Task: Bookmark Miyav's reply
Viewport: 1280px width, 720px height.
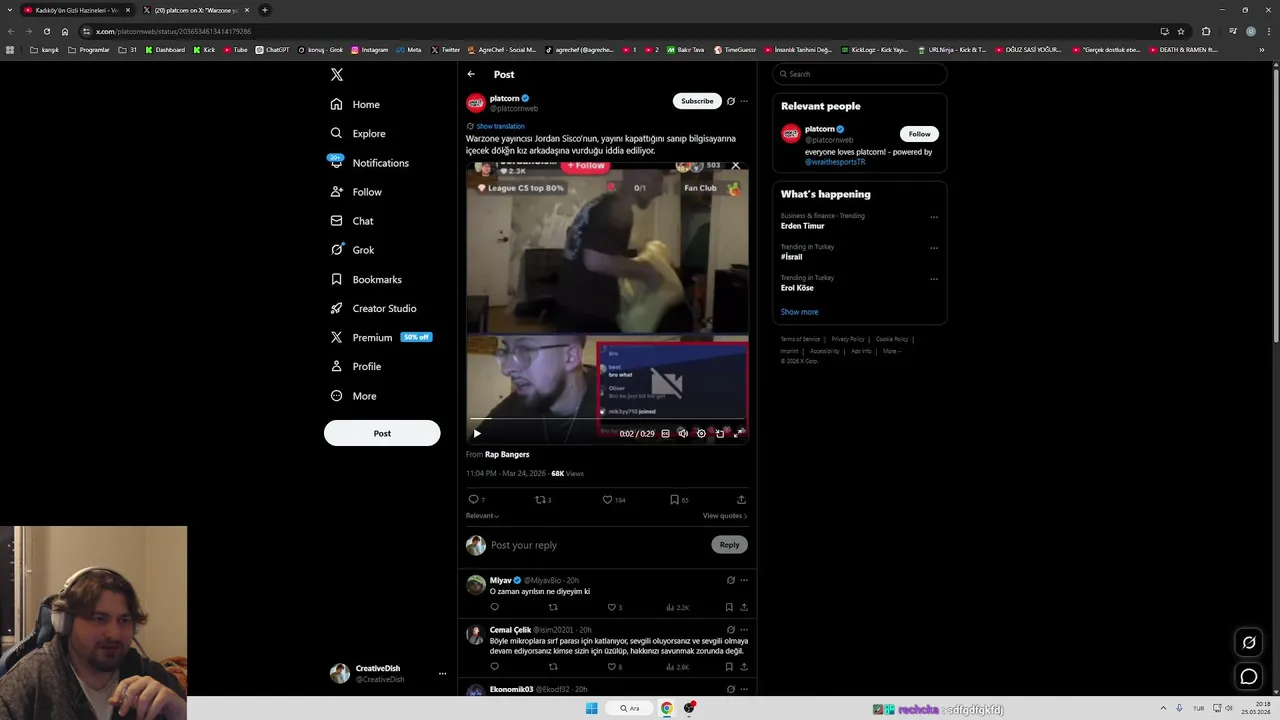Action: coord(729,607)
